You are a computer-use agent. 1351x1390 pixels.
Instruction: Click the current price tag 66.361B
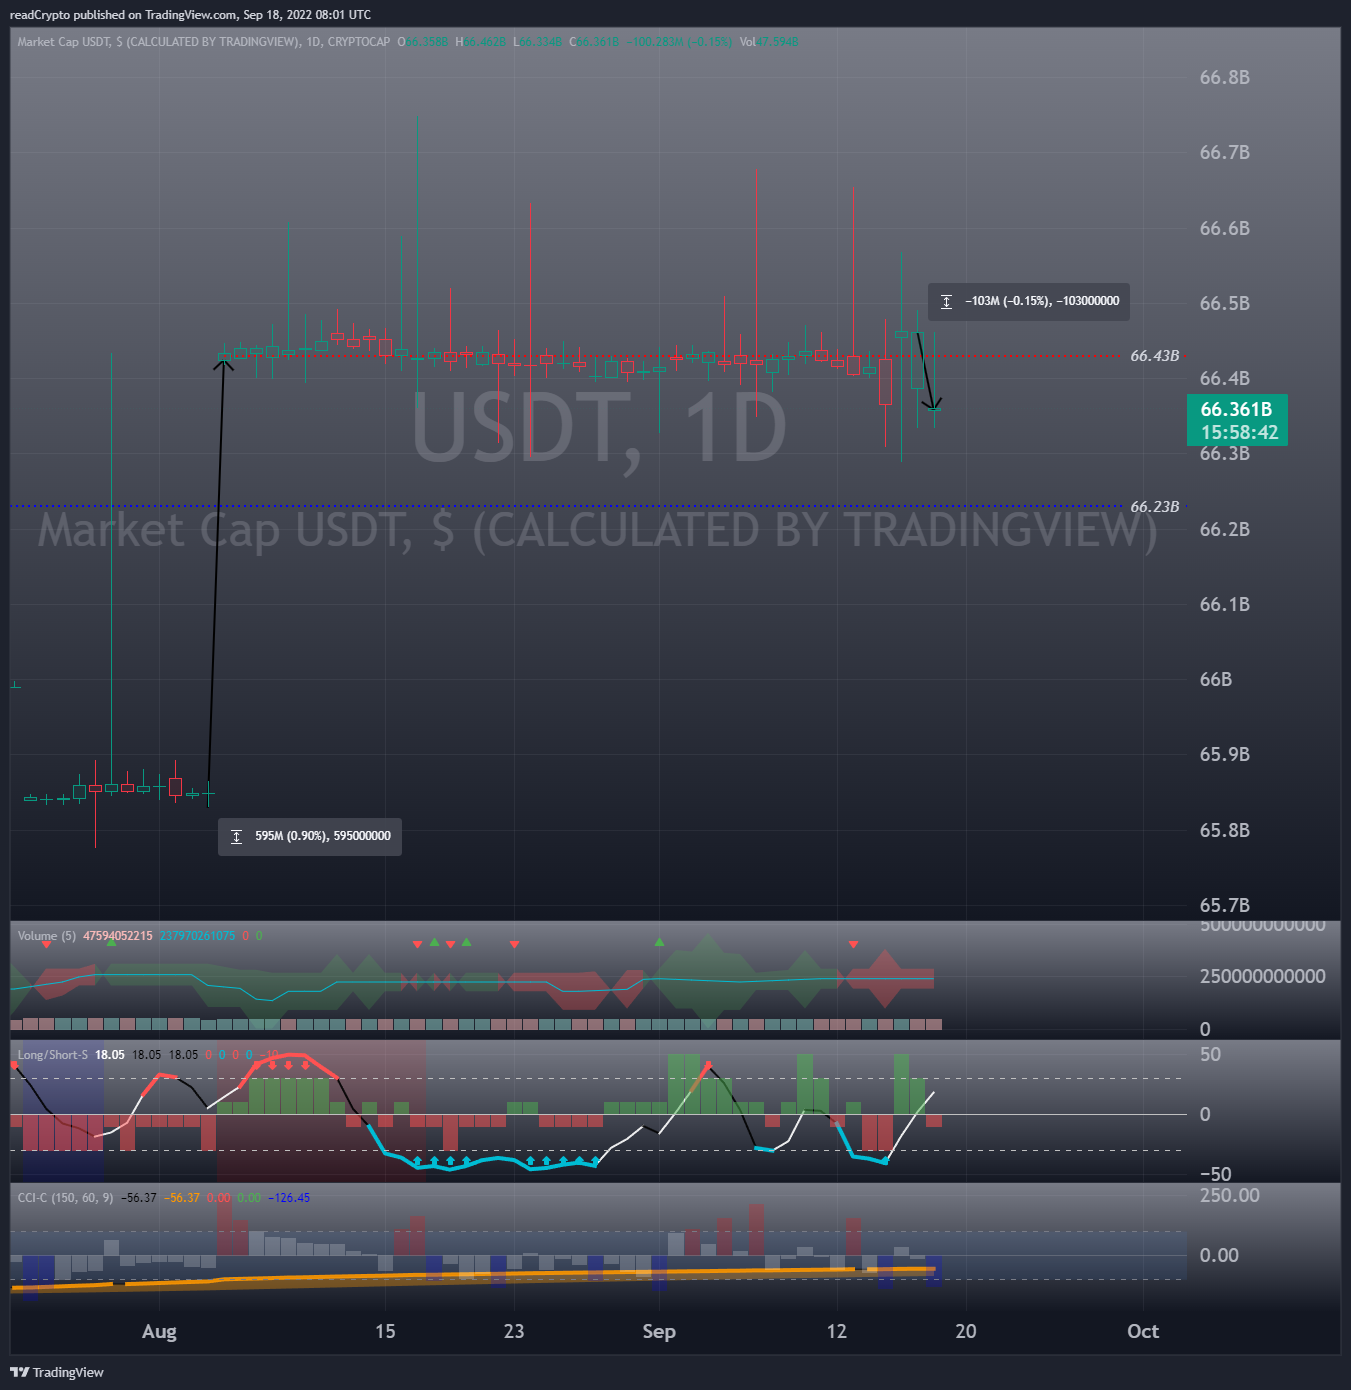(1236, 409)
